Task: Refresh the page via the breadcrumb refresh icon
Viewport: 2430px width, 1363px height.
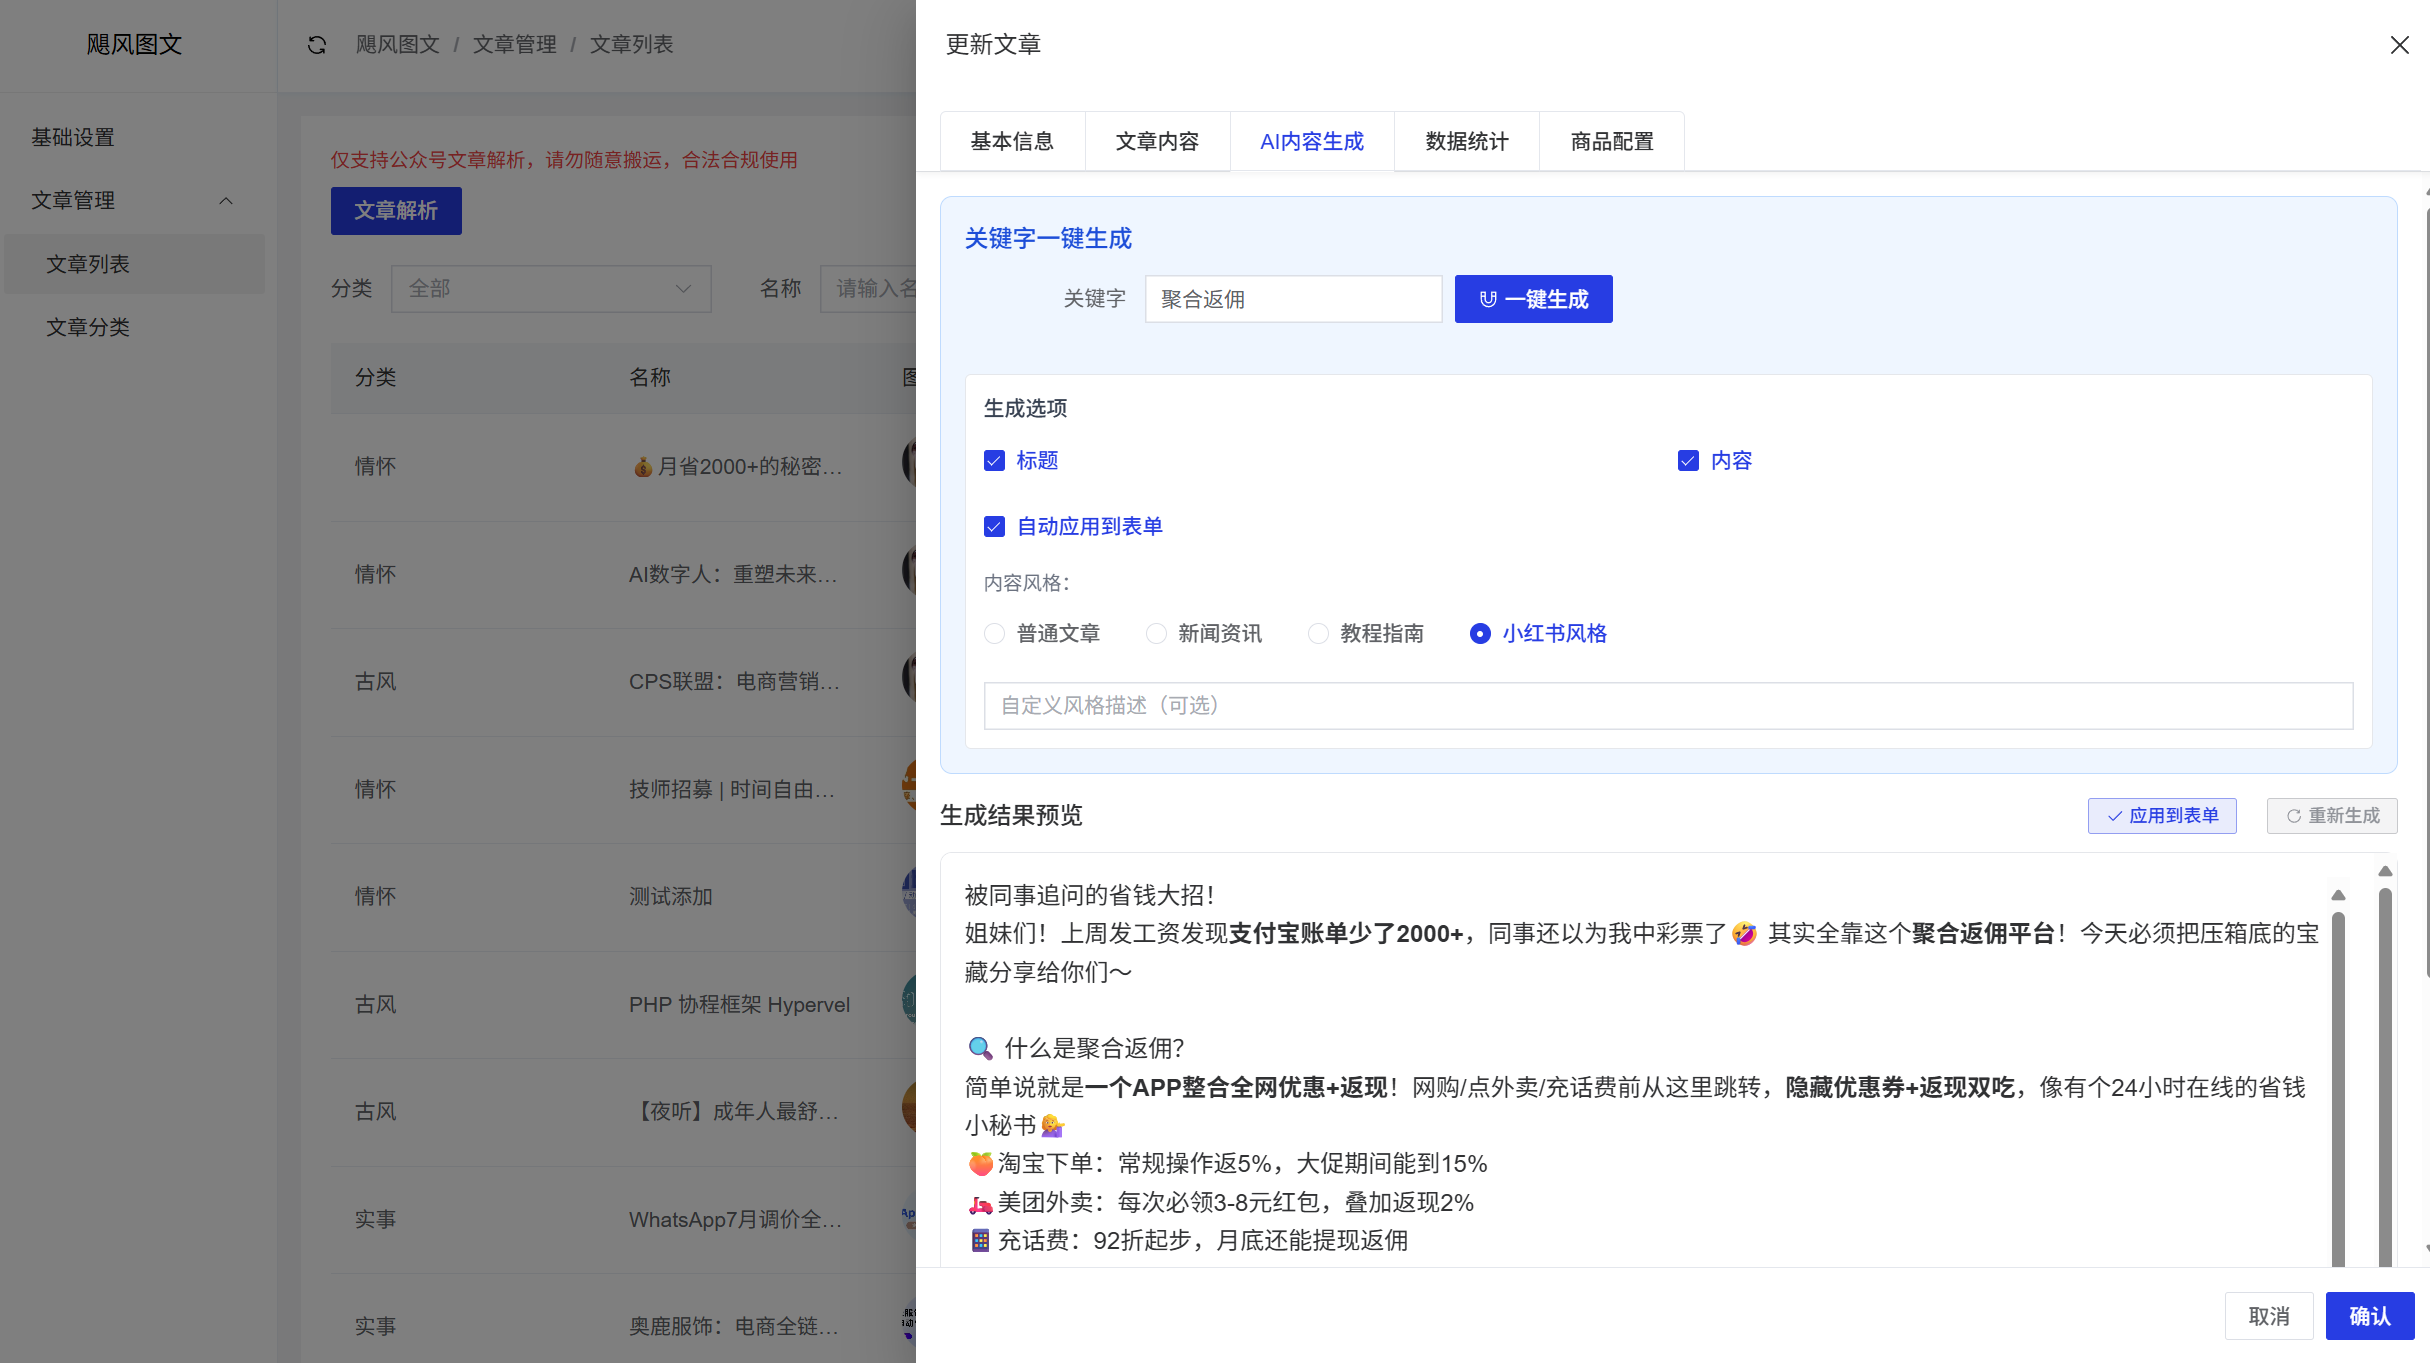Action: pos(316,44)
